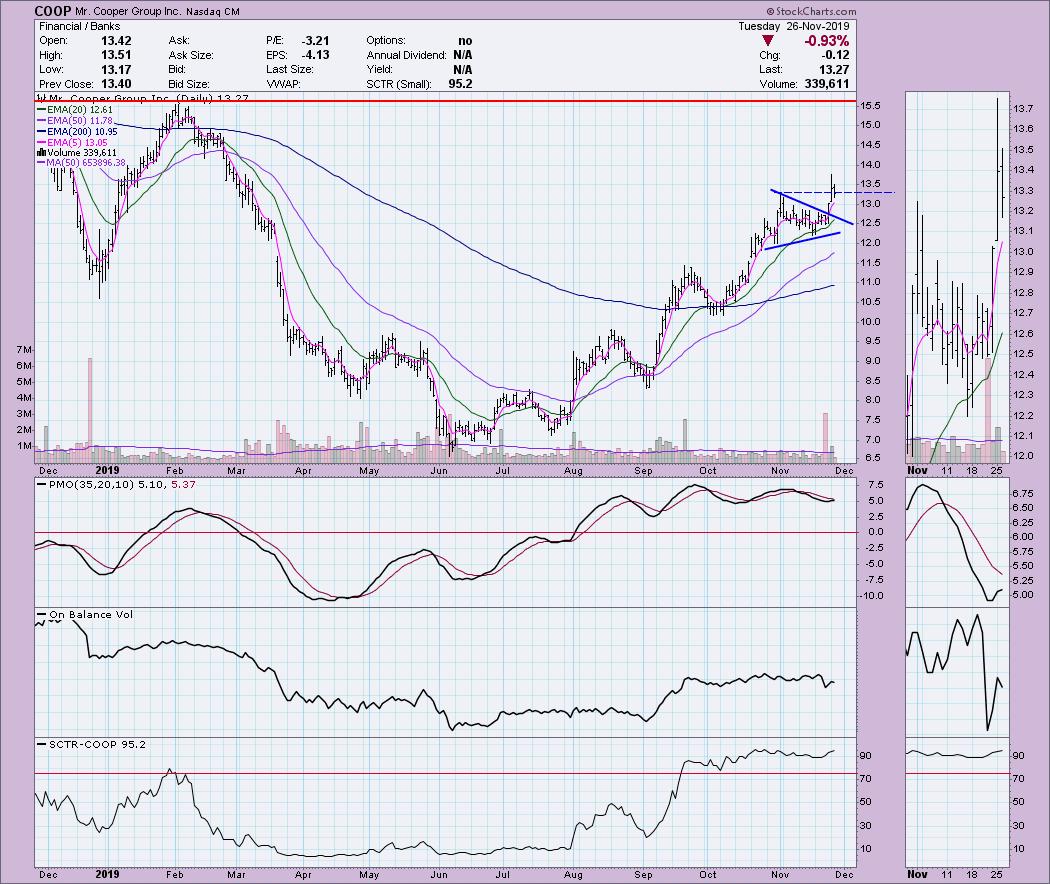
Task: Click the red horizontal resistance line at top
Action: point(445,100)
